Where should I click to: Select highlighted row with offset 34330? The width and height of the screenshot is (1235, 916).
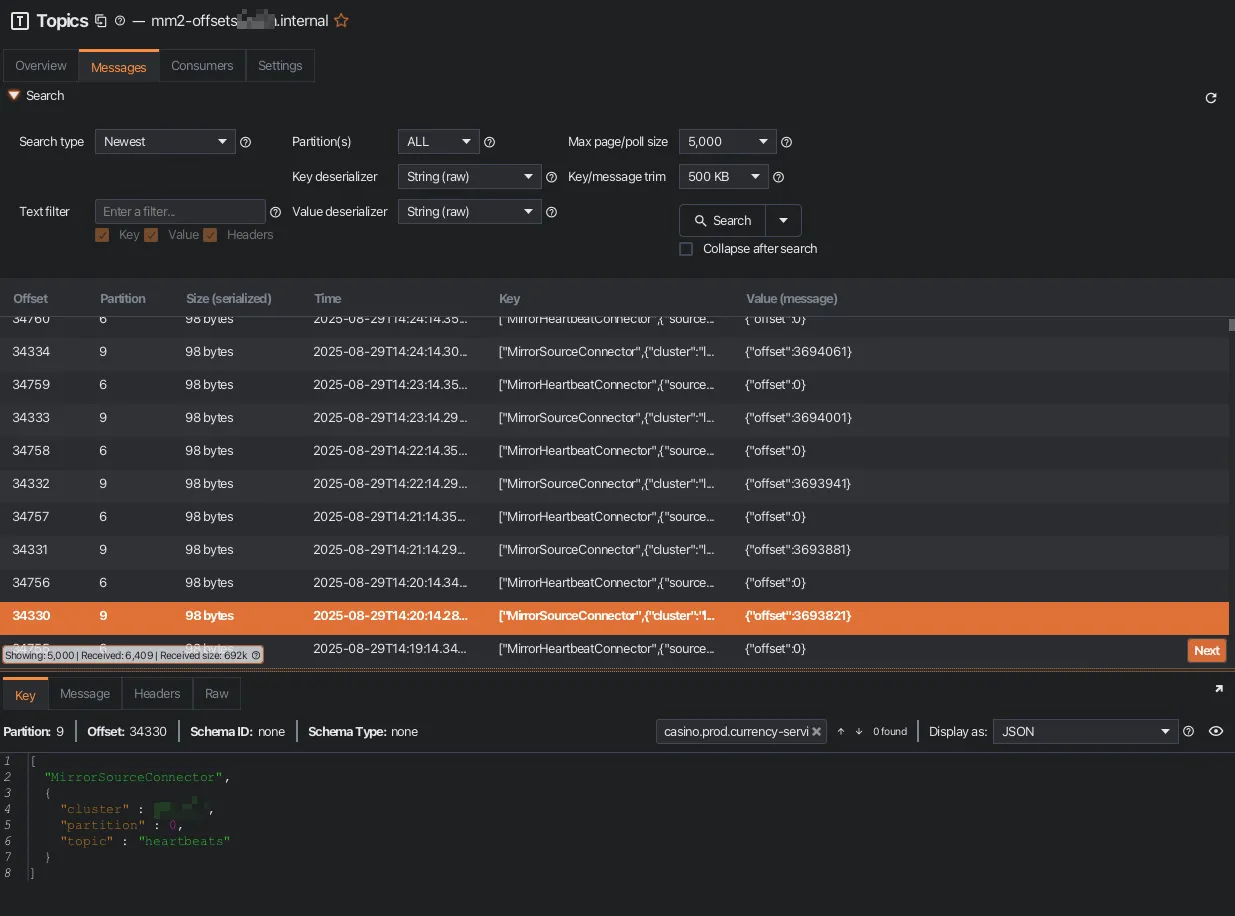(x=614, y=617)
